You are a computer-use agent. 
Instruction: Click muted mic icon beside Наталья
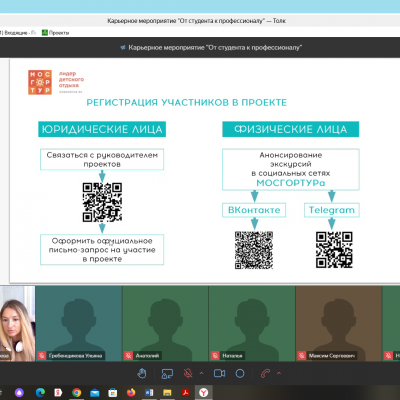click(215, 356)
